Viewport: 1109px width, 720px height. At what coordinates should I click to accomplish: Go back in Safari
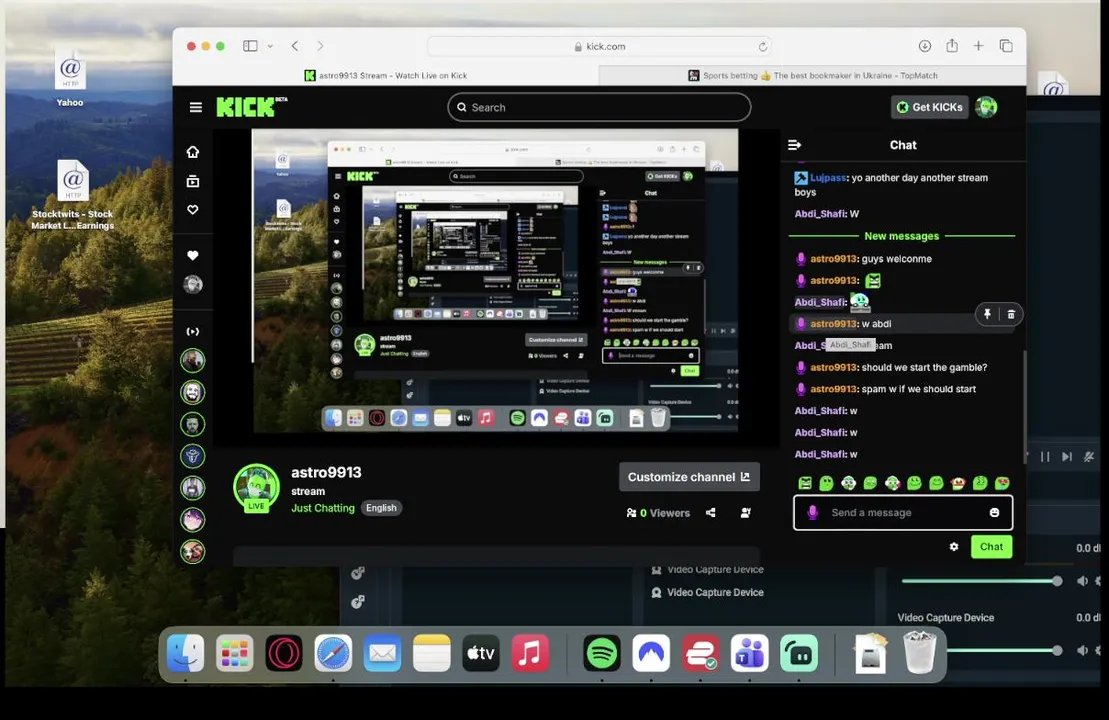coord(295,46)
